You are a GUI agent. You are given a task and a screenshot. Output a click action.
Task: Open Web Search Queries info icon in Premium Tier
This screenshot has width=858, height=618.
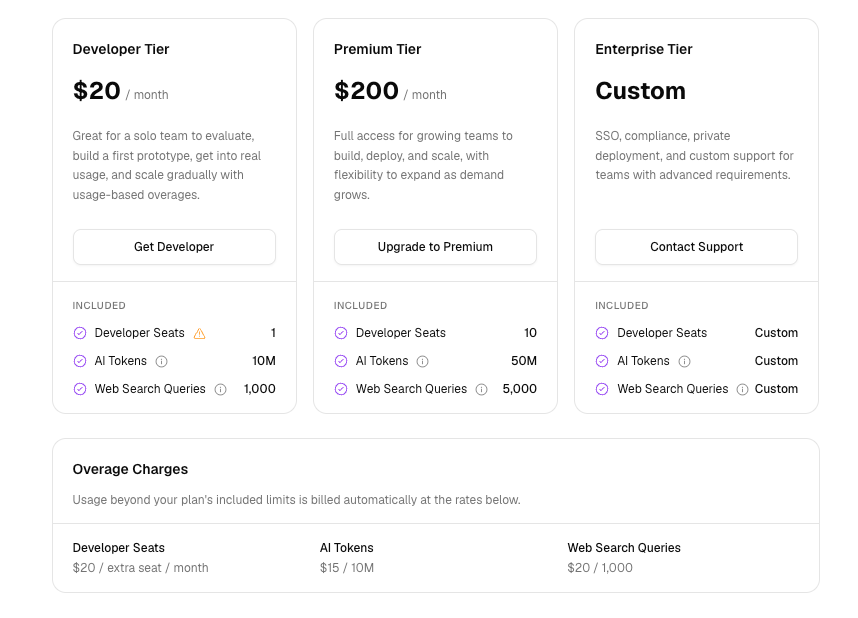tap(482, 389)
